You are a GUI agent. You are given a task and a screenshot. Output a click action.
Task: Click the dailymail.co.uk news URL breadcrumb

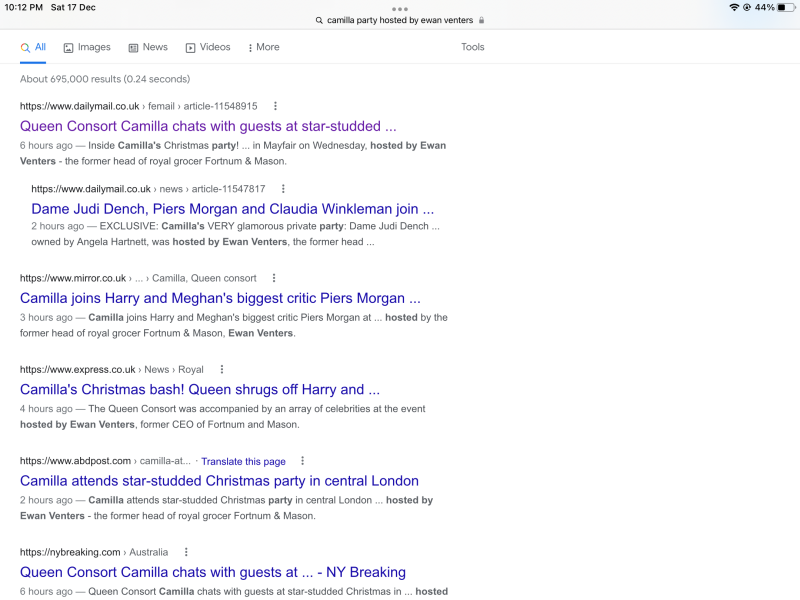click(148, 189)
